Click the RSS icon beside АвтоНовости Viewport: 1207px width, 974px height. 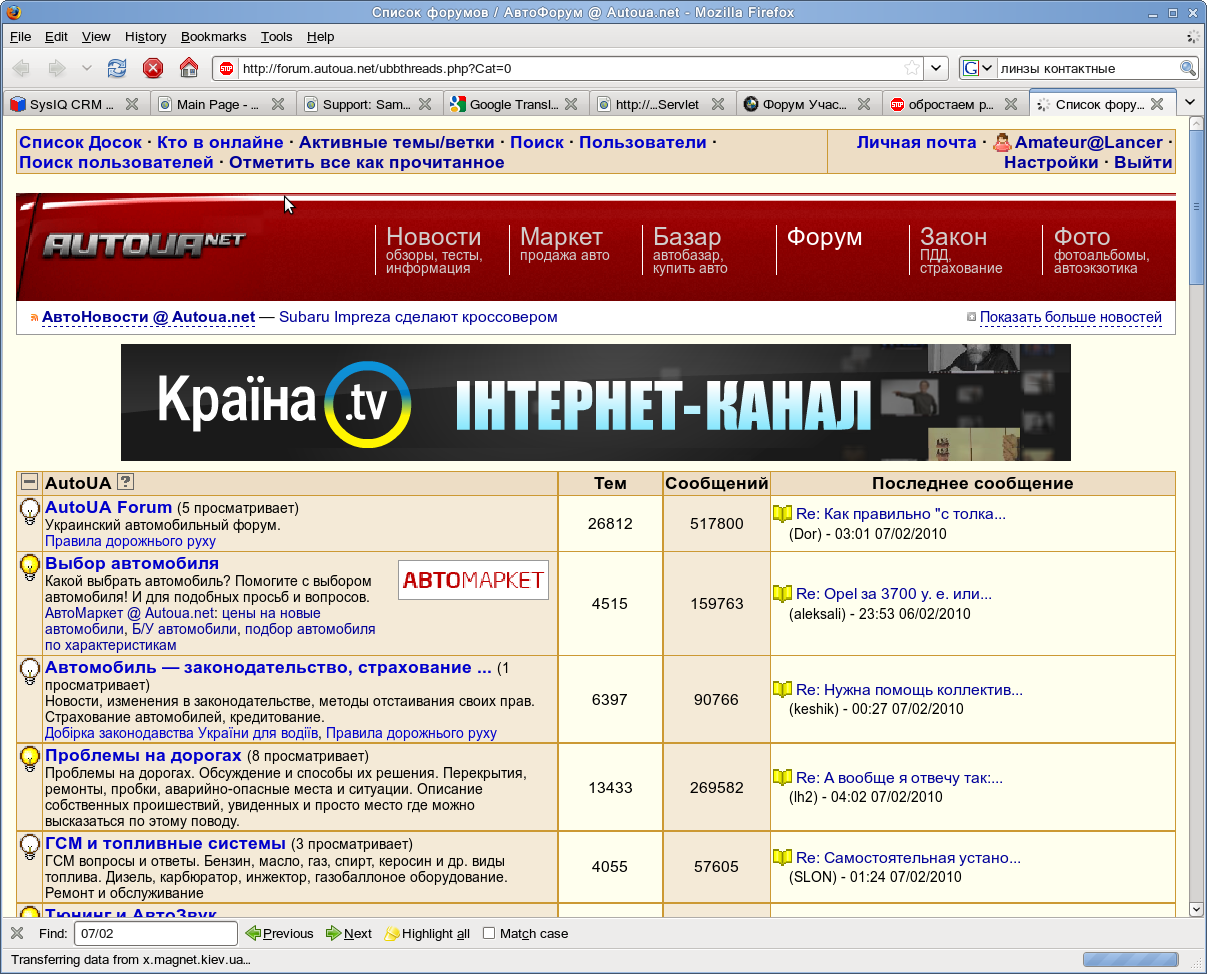[34, 318]
